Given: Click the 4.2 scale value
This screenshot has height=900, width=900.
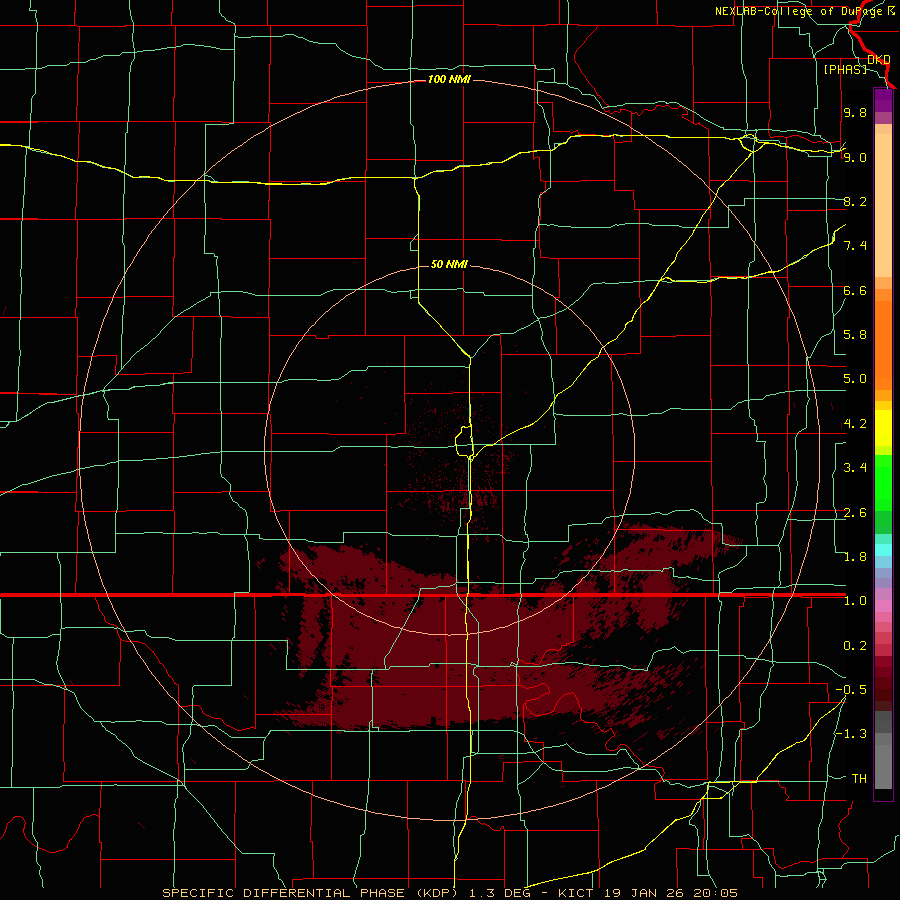Looking at the screenshot, I should tap(855, 424).
